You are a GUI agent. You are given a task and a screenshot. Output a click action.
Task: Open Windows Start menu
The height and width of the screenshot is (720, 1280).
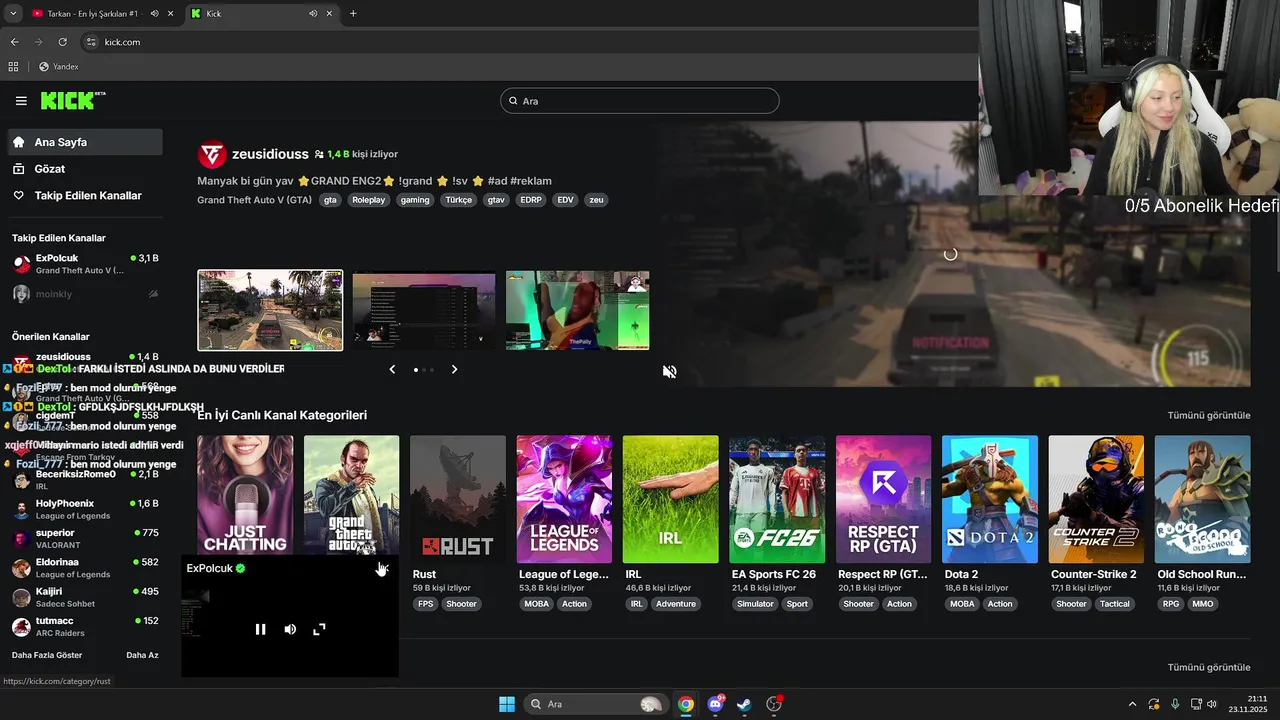(x=507, y=704)
